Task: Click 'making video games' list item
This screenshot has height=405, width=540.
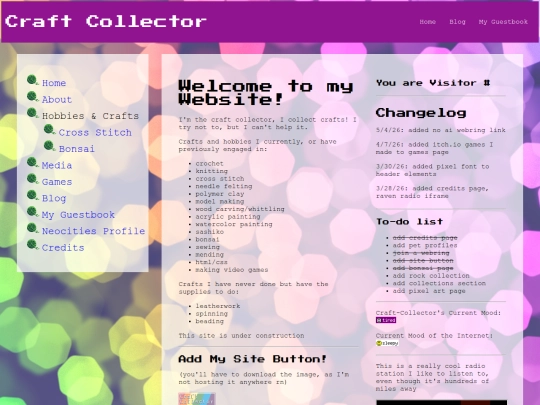Action: [232, 270]
